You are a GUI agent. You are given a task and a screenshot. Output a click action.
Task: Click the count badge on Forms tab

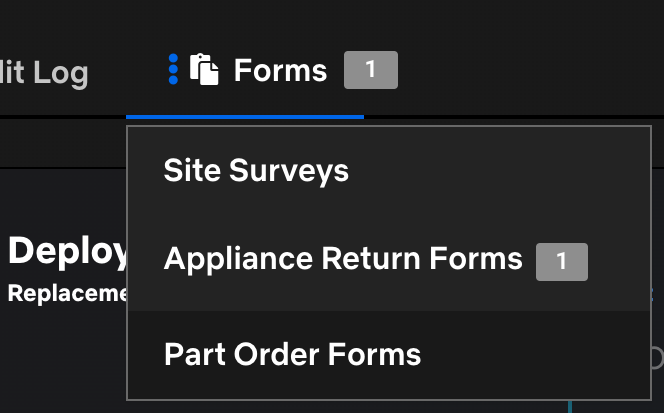370,70
